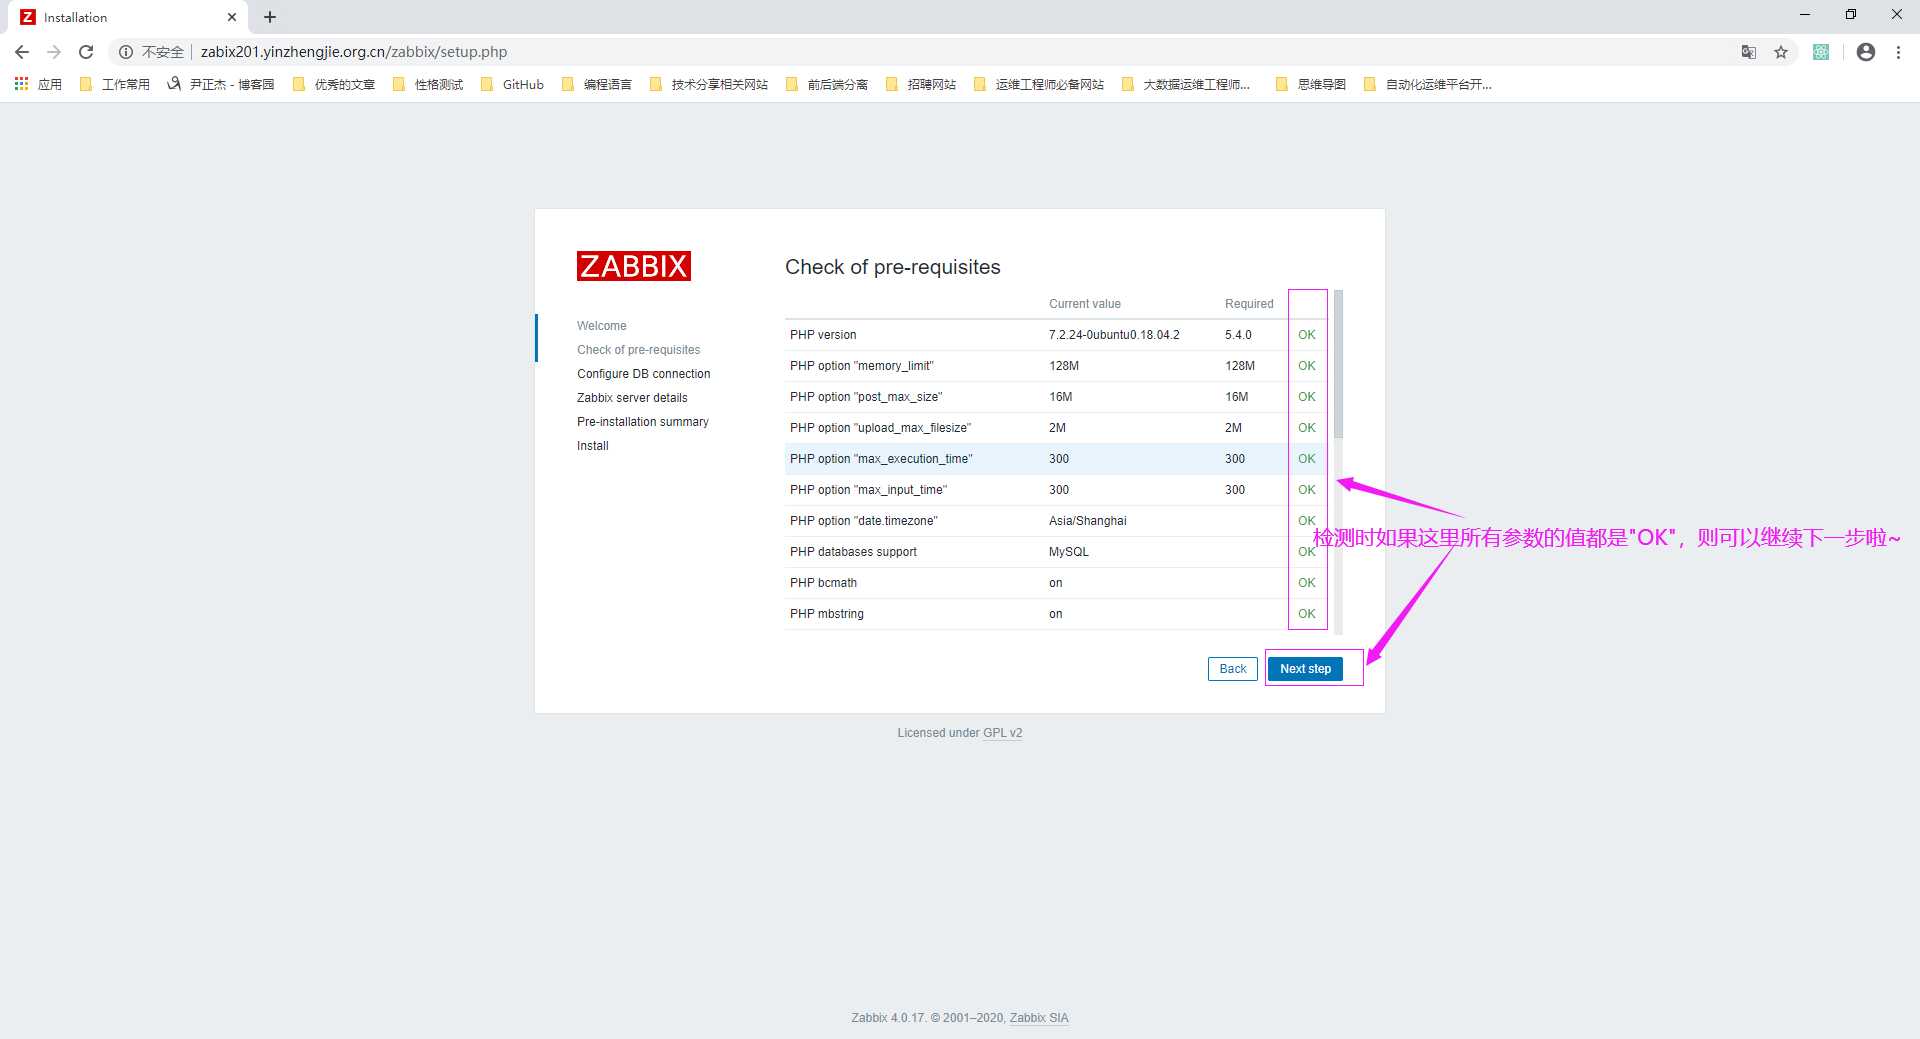Open the Apps grid shortcut
This screenshot has height=1039, width=1920.
pos(38,84)
